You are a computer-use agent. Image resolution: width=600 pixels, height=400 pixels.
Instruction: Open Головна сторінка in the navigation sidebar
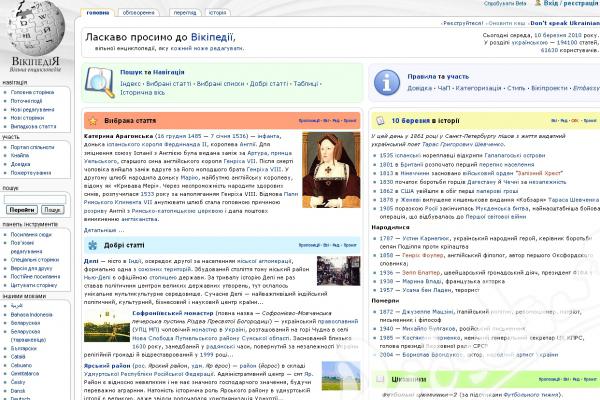32,92
